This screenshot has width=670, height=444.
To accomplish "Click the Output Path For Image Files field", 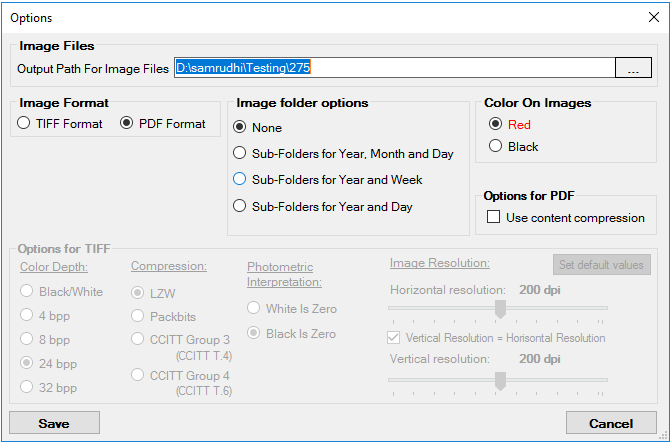I will coord(393,68).
